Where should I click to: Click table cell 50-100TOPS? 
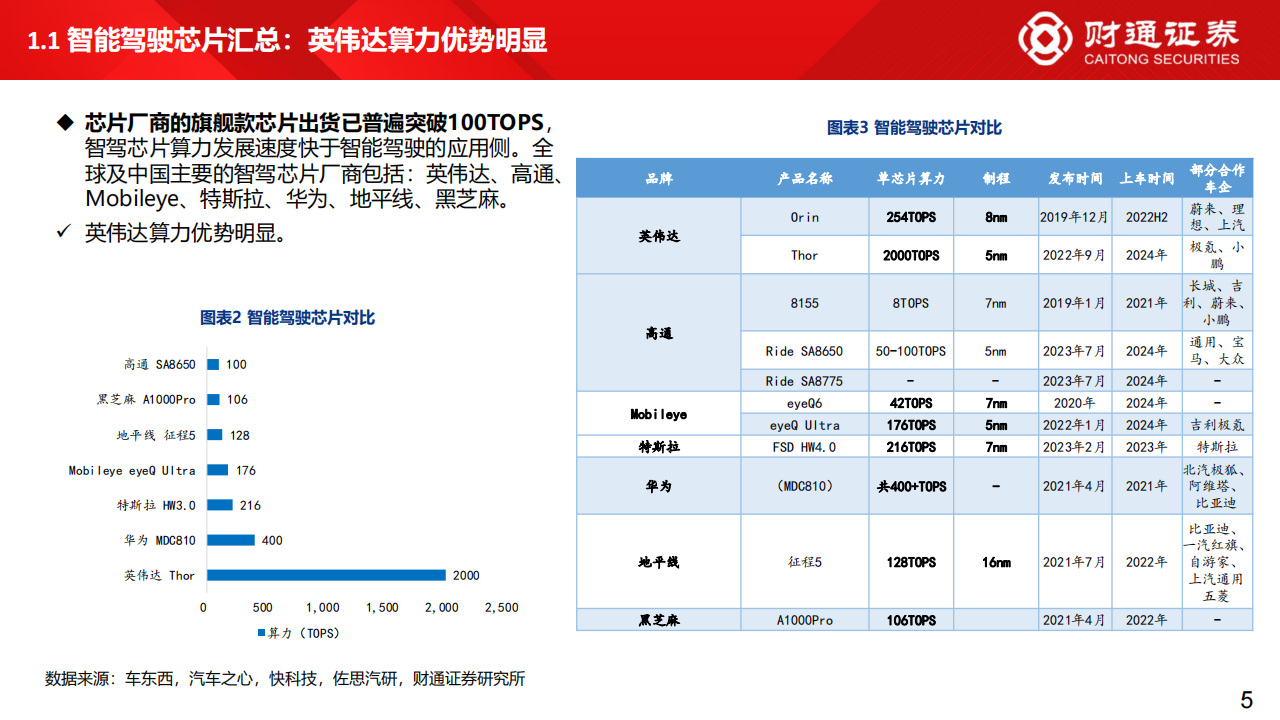pyautogui.click(x=911, y=351)
